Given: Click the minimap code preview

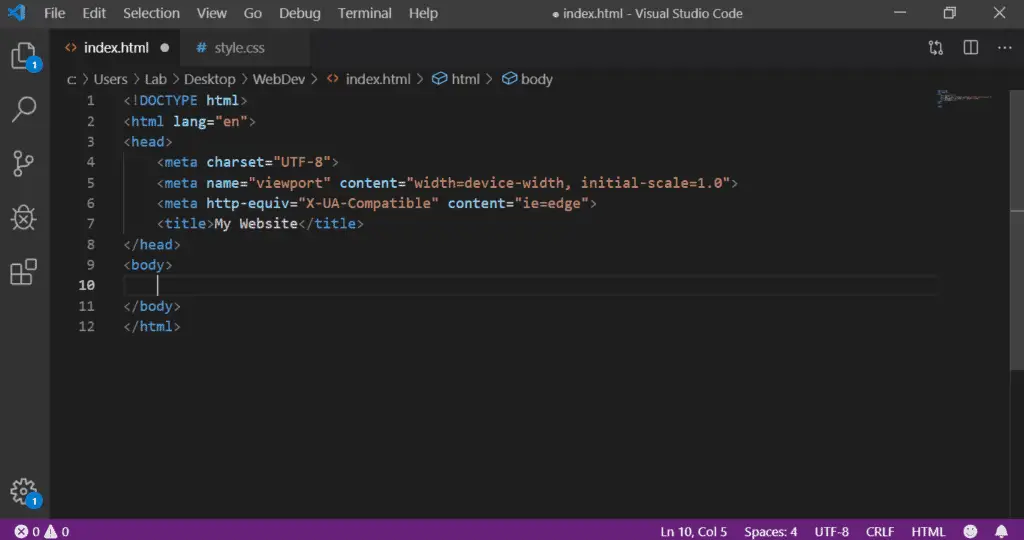Looking at the screenshot, I should click(x=964, y=99).
